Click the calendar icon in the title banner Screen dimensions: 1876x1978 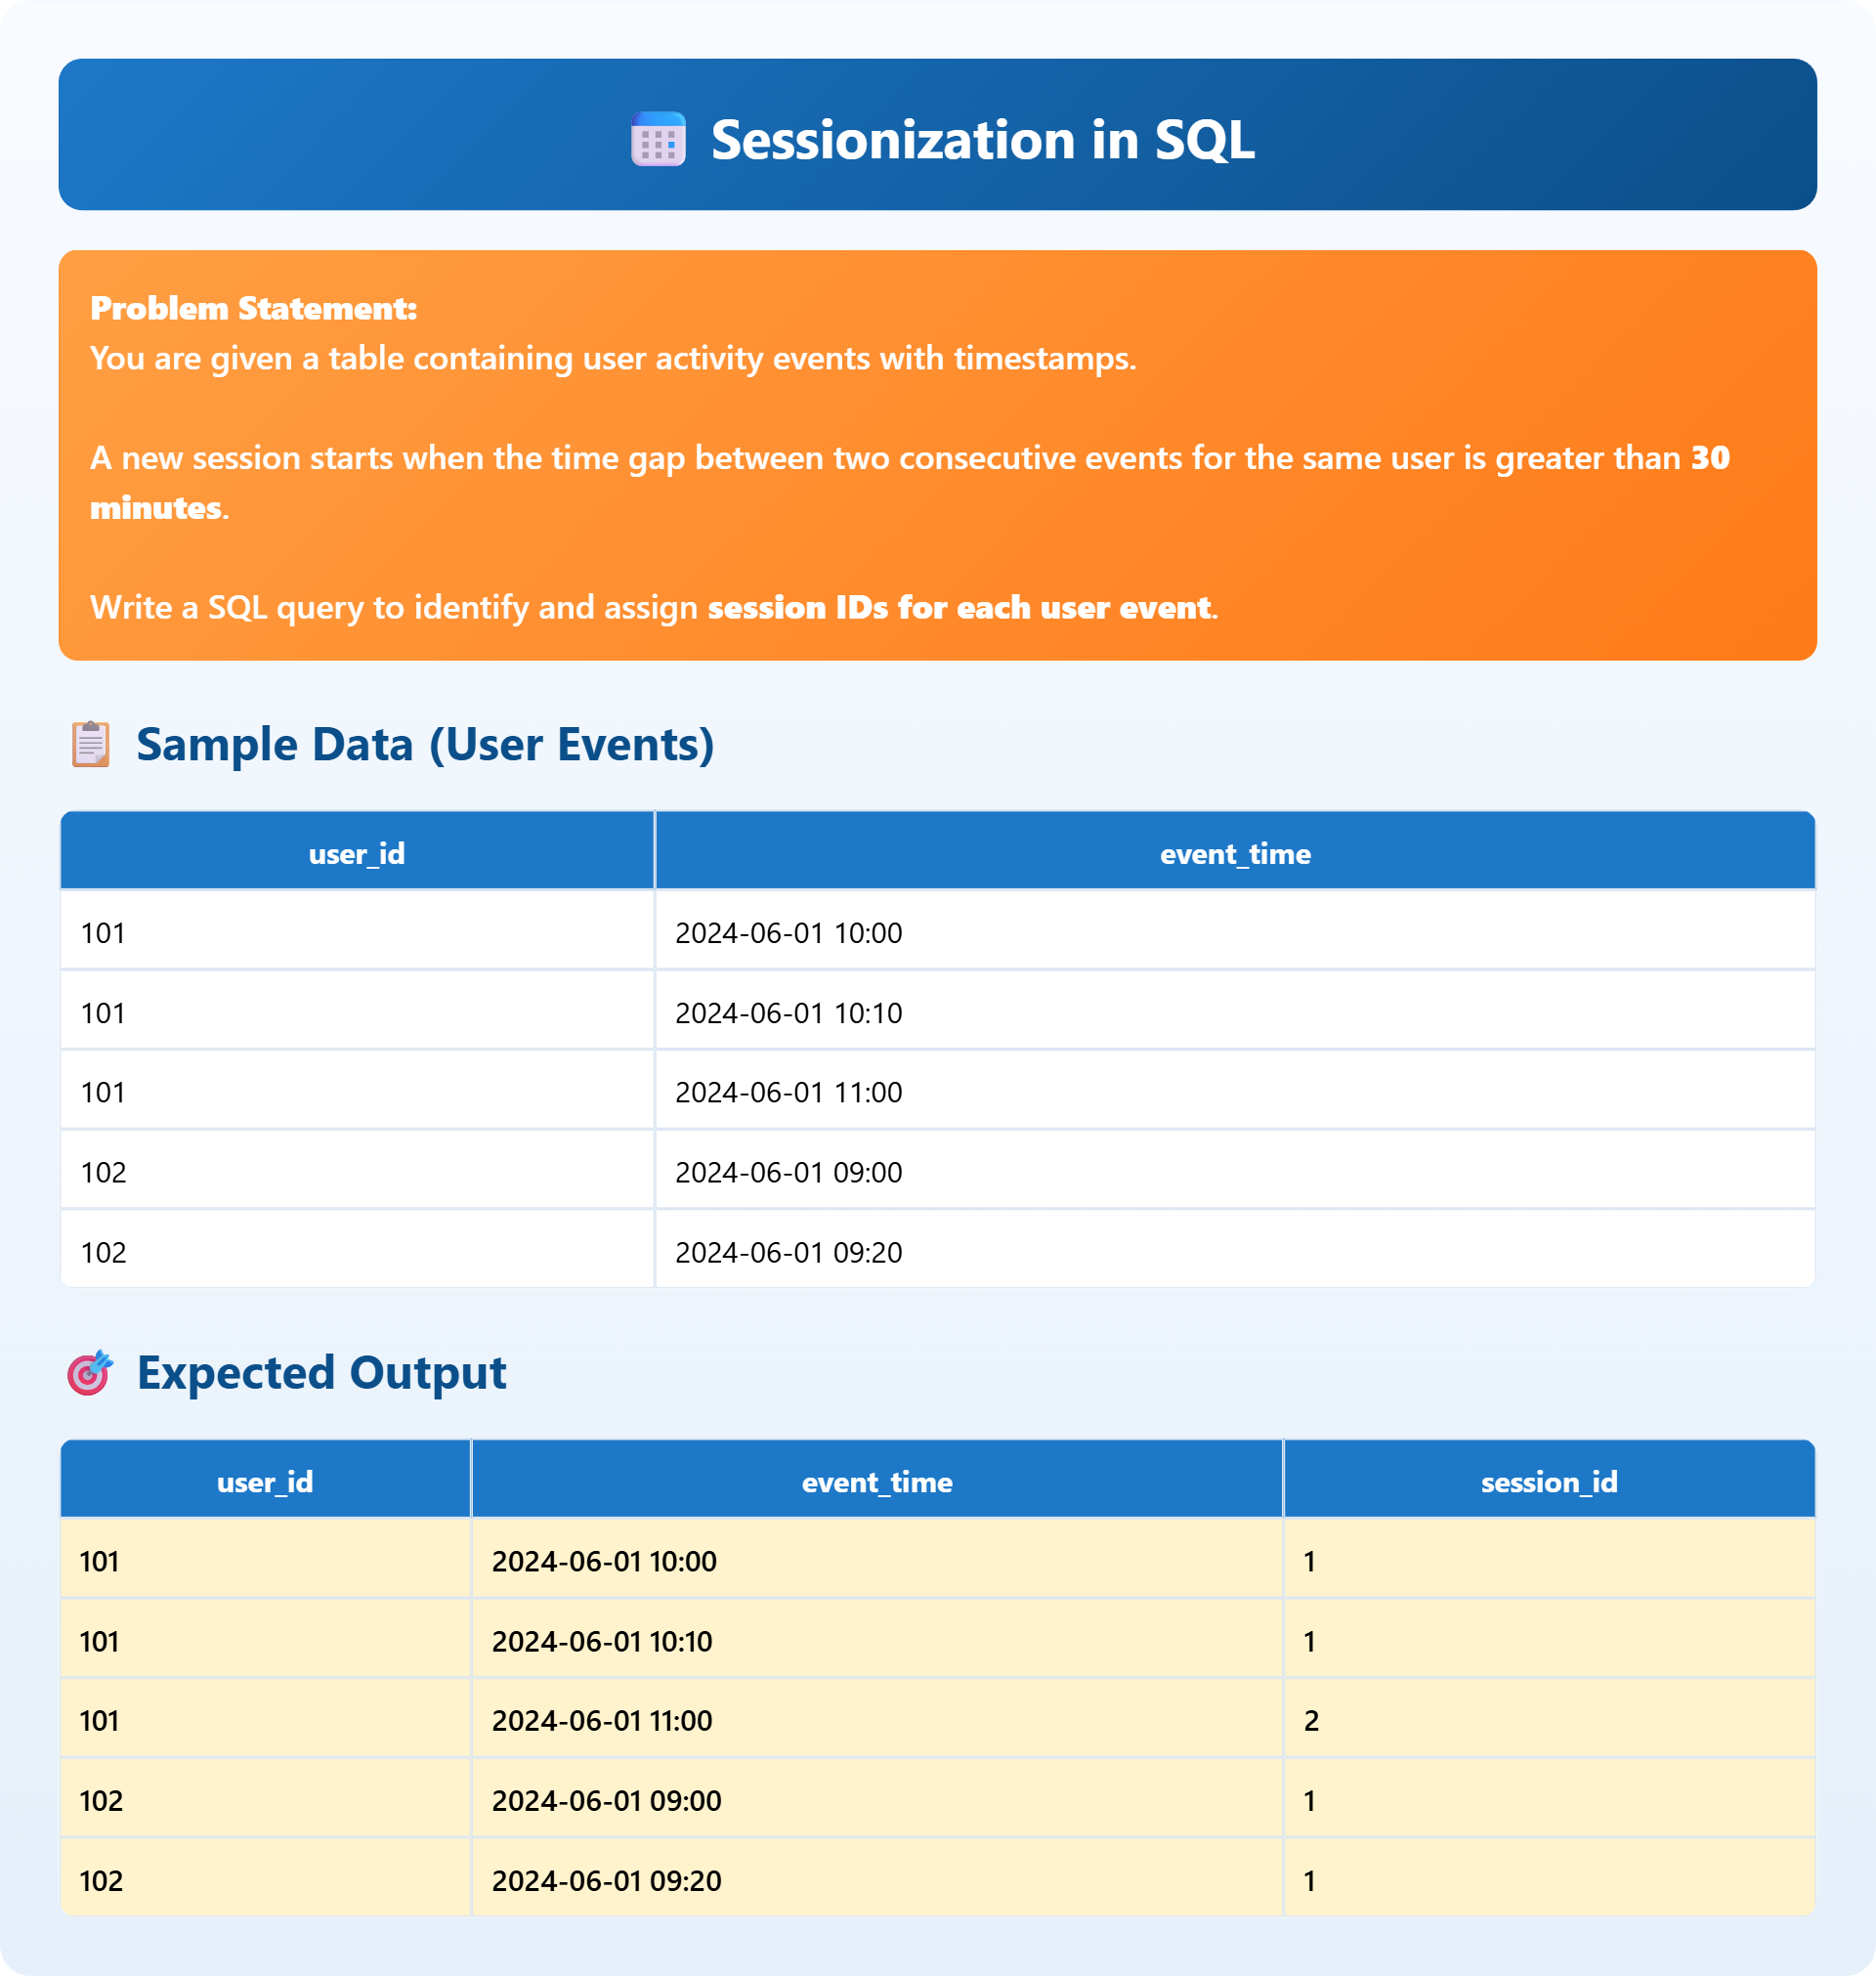point(656,140)
